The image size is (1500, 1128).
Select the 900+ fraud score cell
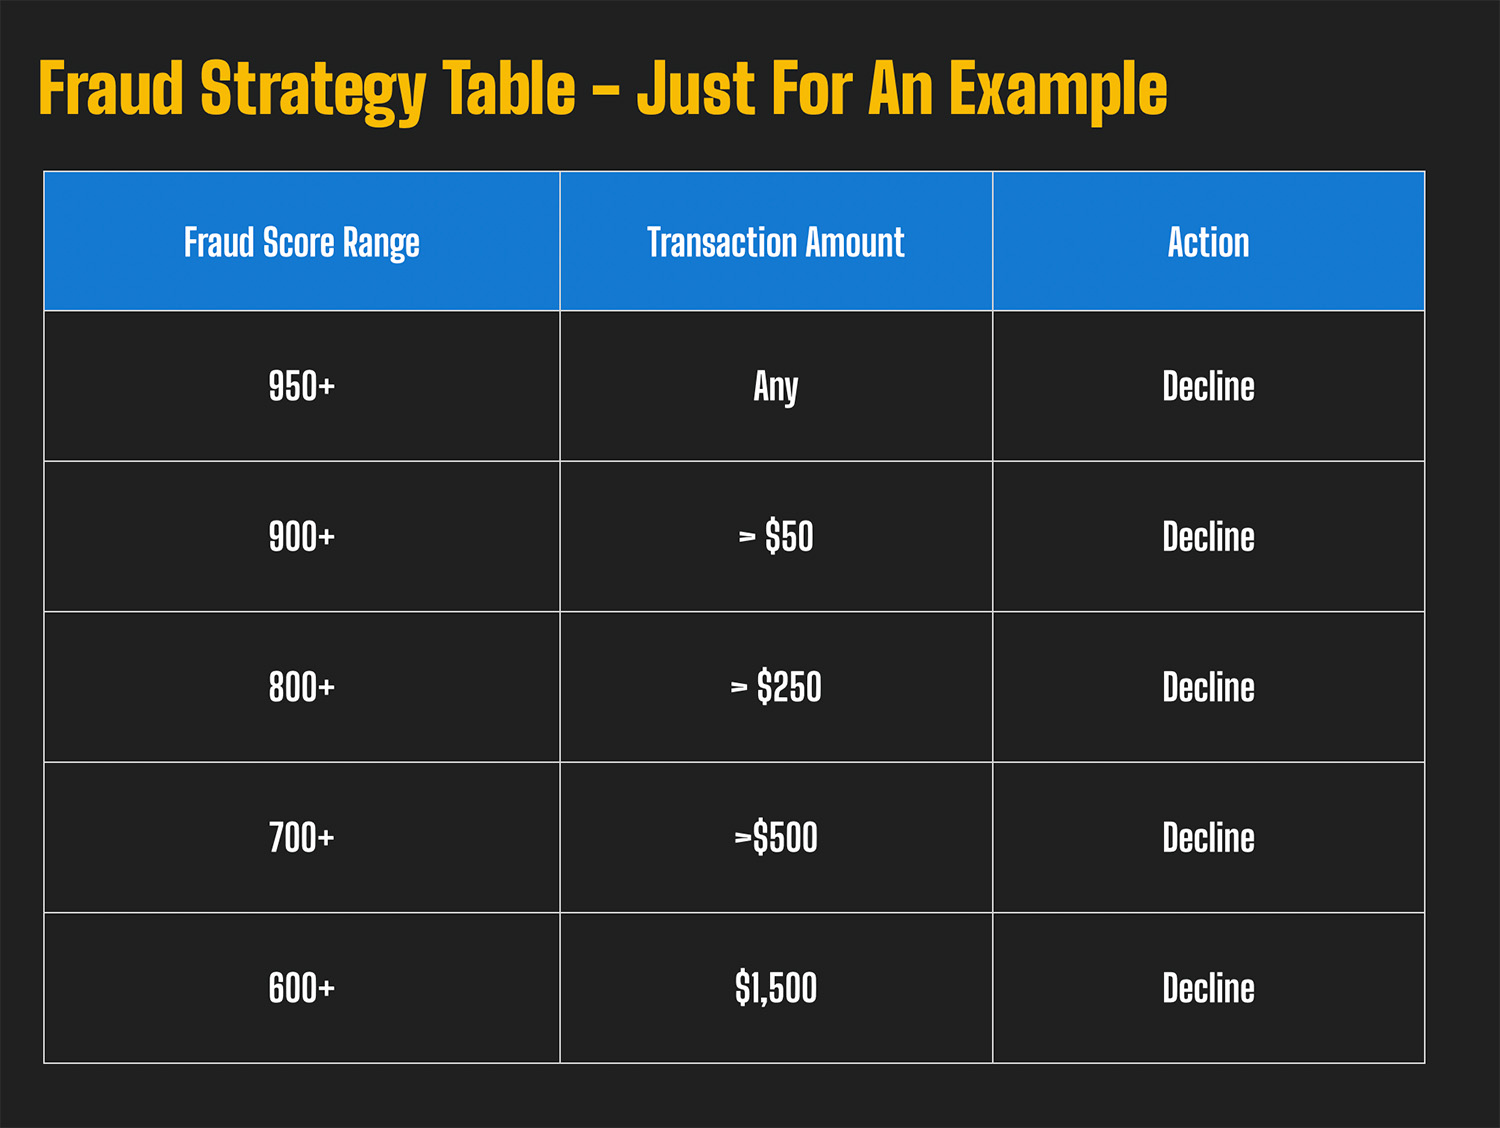tap(301, 537)
